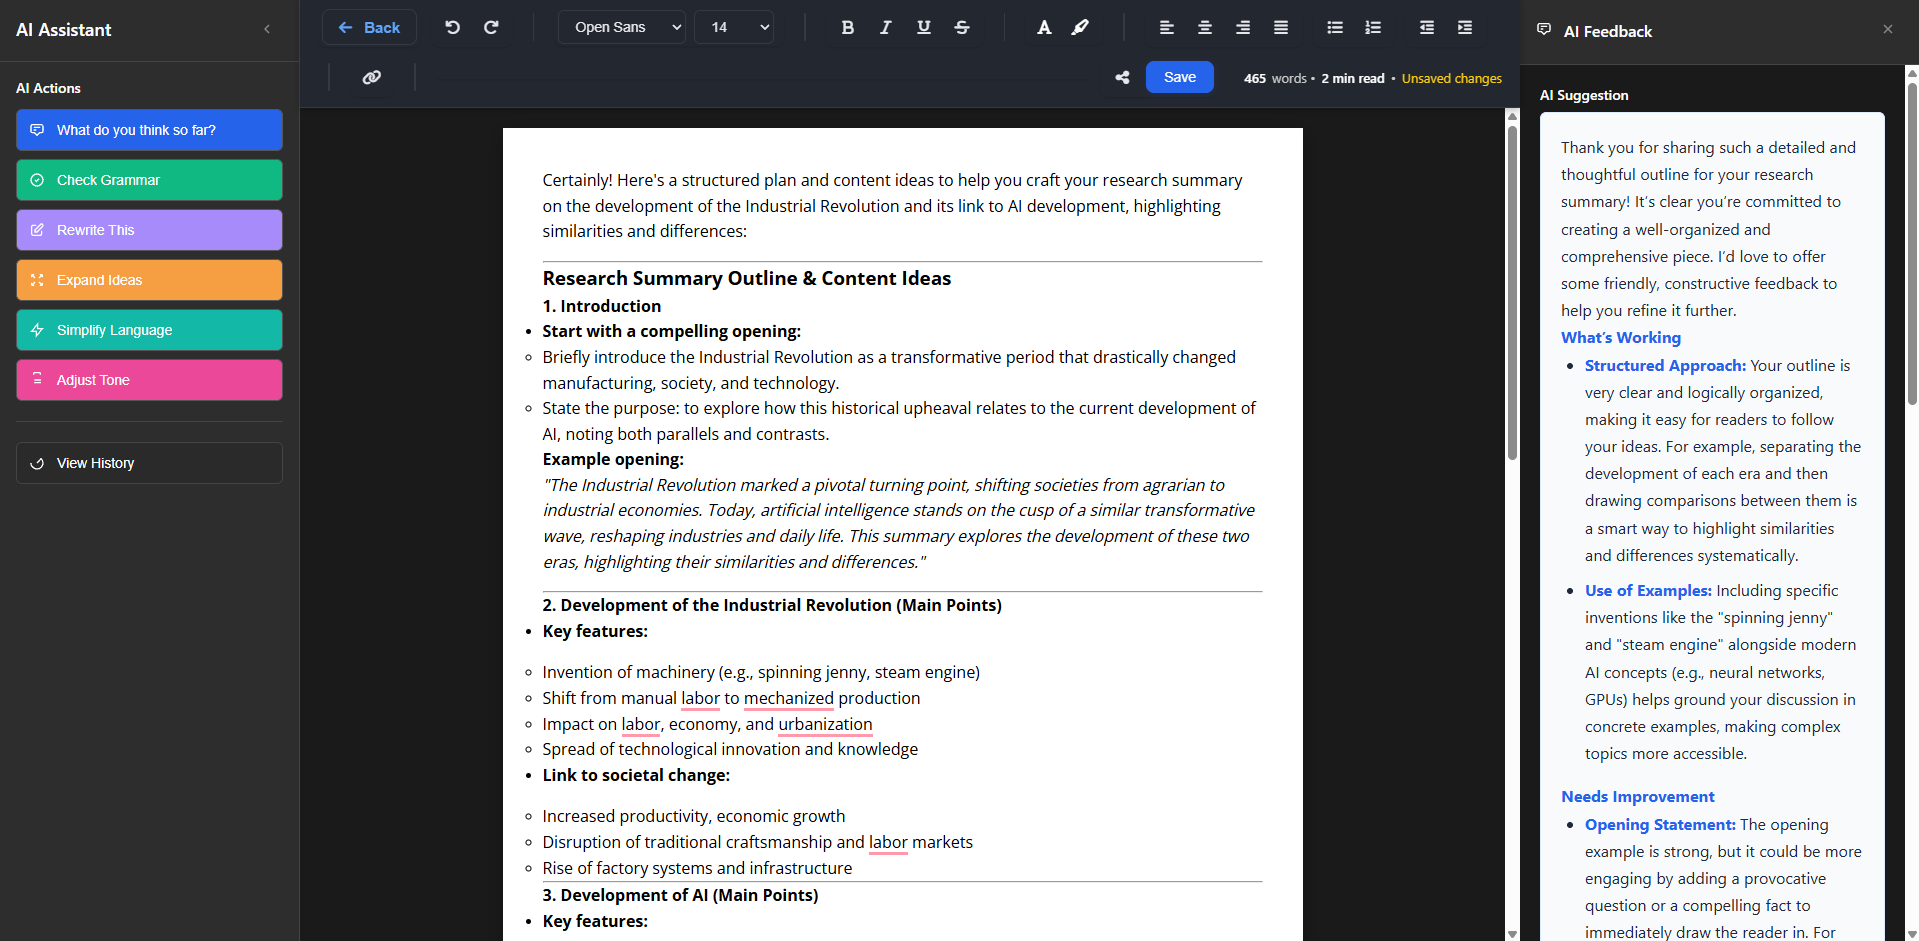Click the Save button
1919x941 pixels.
1179,77
